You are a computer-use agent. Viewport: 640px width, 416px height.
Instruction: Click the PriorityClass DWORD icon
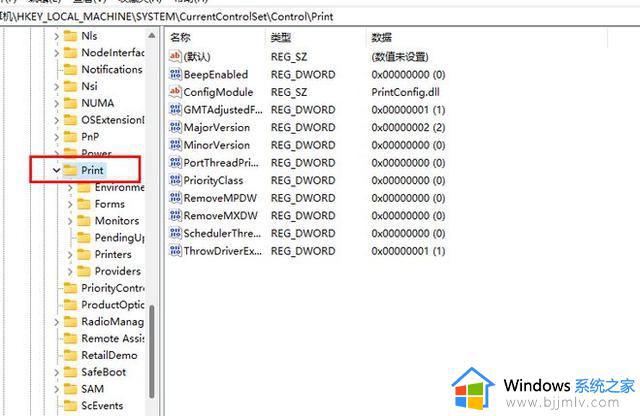(x=175, y=180)
